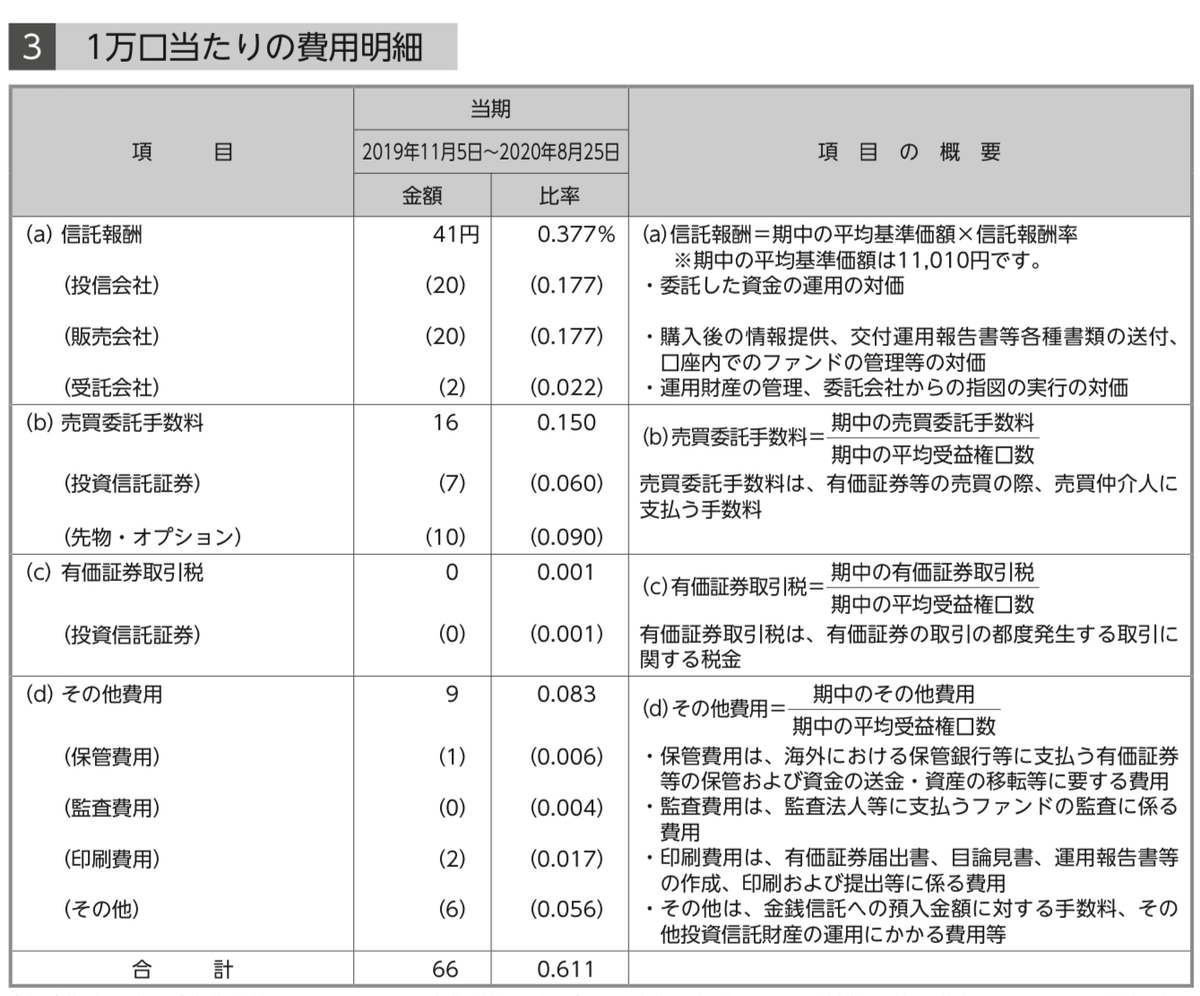The height and width of the screenshot is (996, 1200).
Task: Click the numerator '期中のその他費用'
Action: 893,693
